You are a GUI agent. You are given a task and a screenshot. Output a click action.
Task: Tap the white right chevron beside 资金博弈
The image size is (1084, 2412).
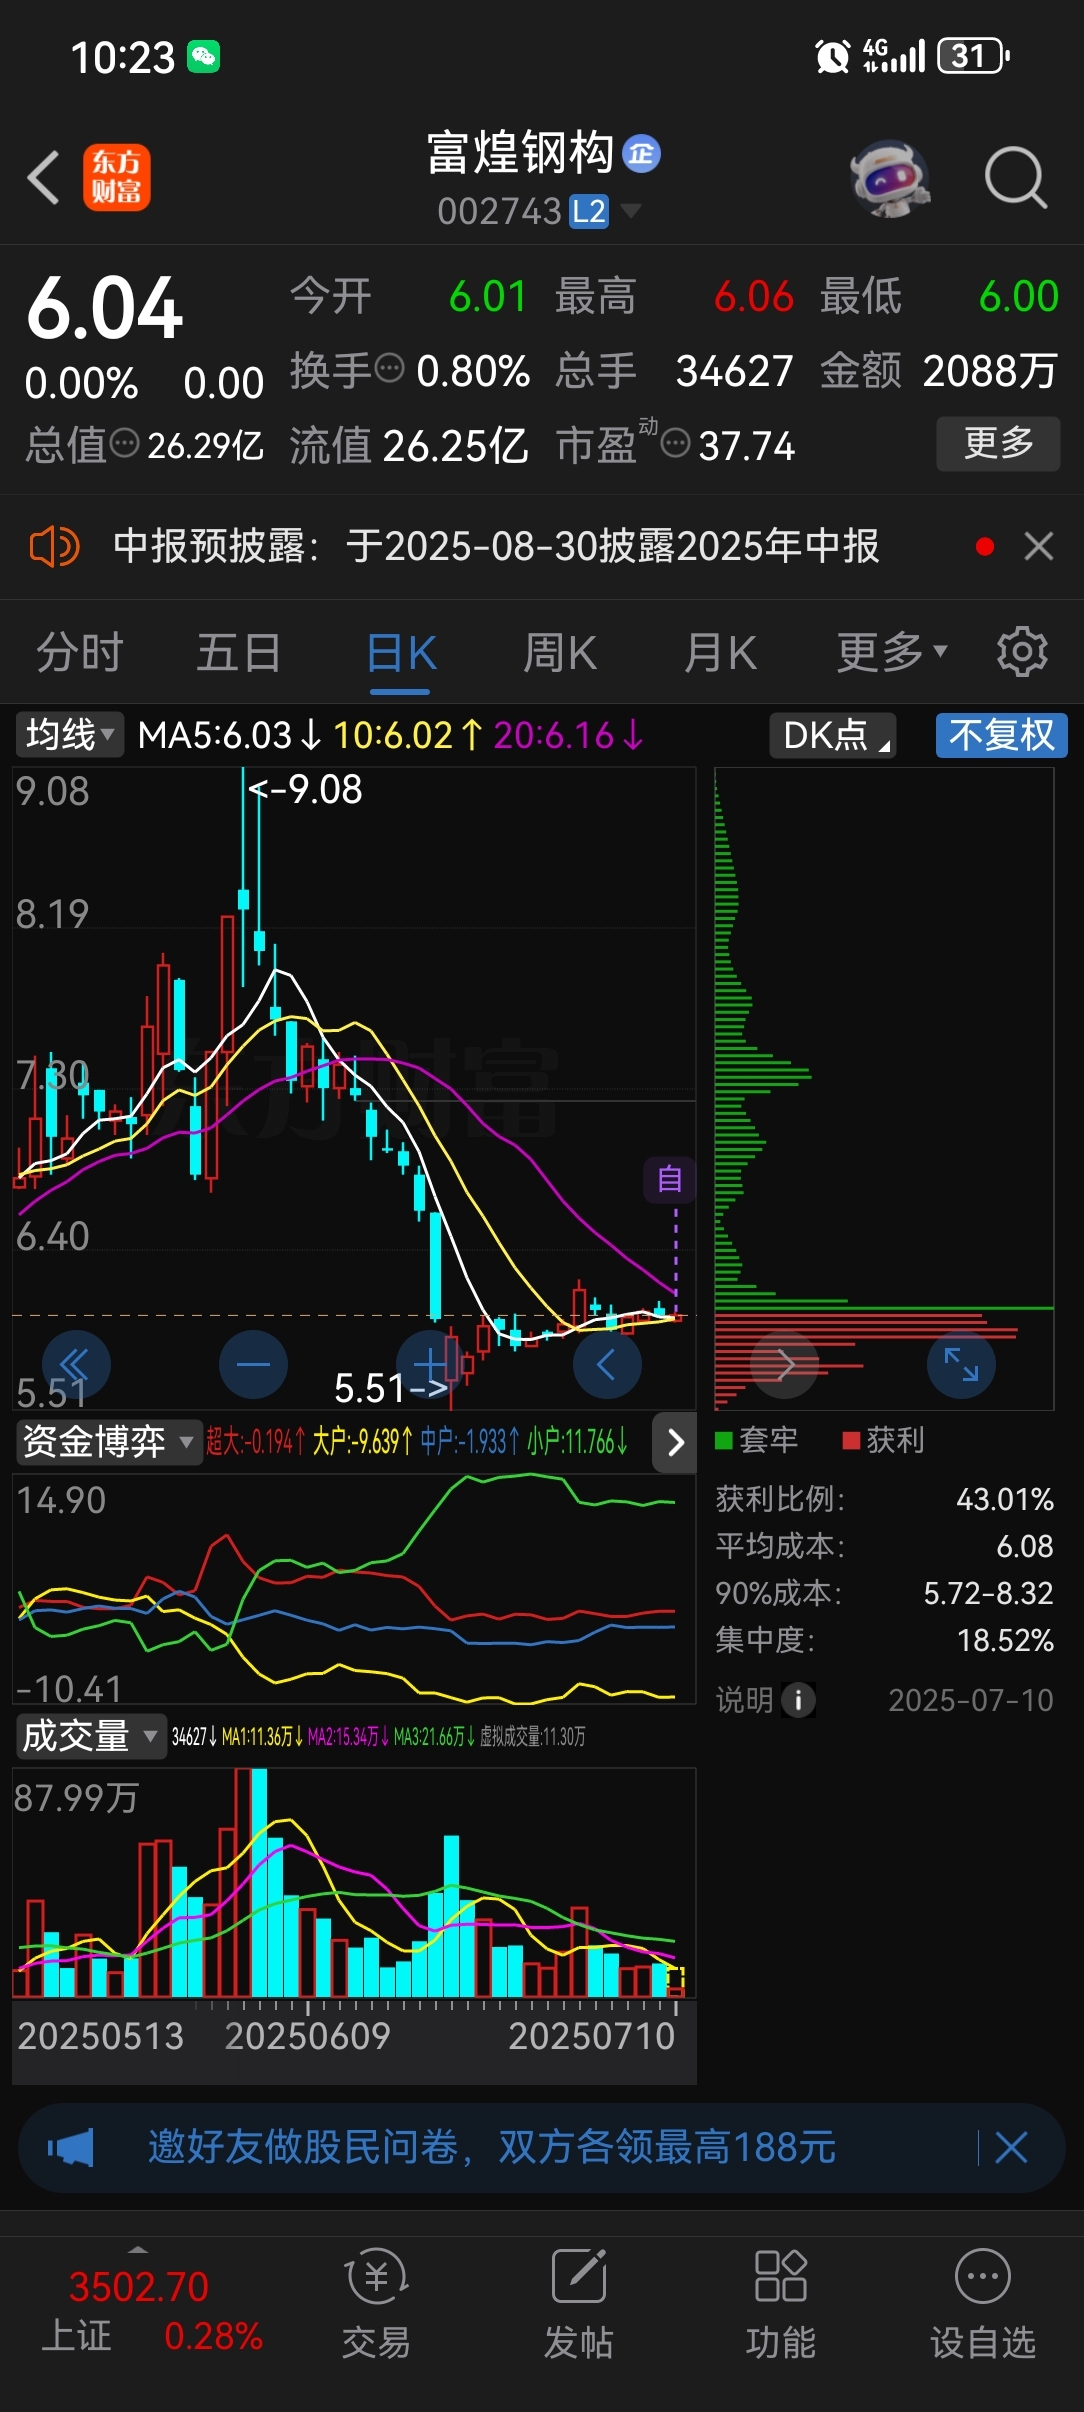click(675, 1442)
